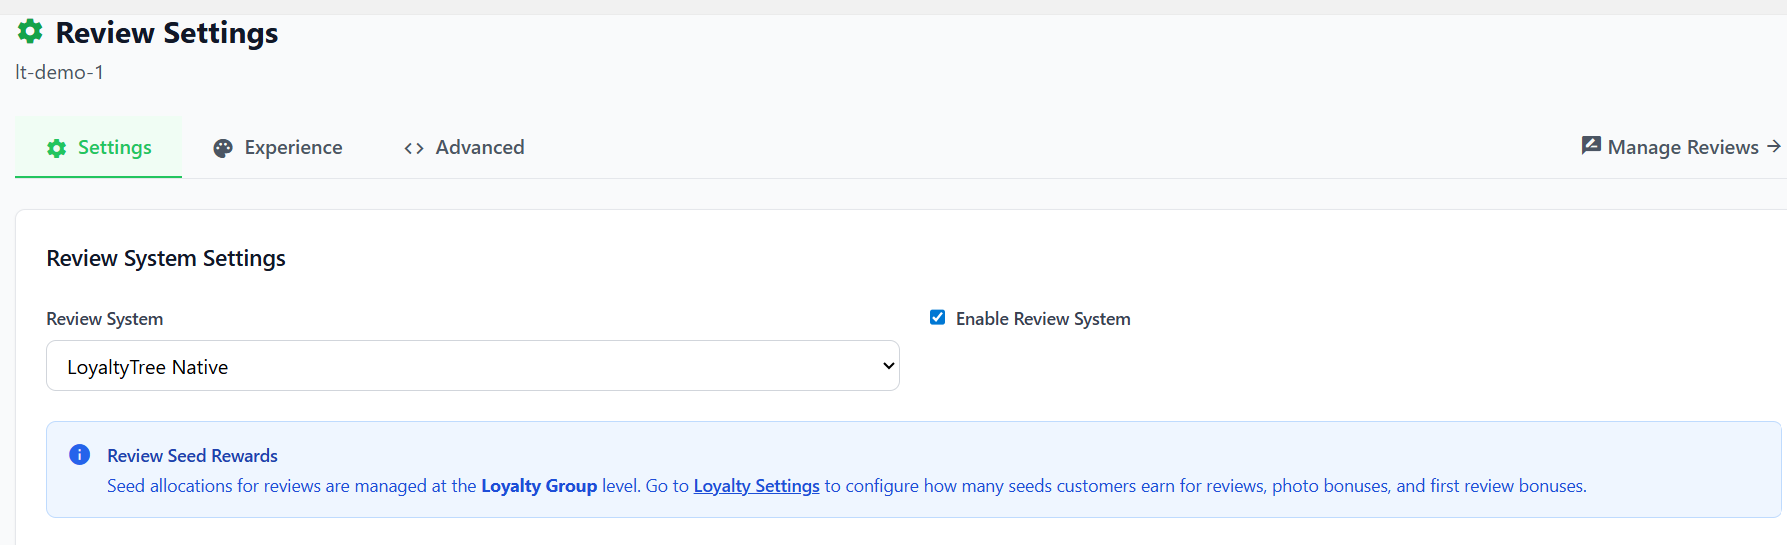Switch to the Experience tab
This screenshot has width=1787, height=545.
pyautogui.click(x=293, y=148)
